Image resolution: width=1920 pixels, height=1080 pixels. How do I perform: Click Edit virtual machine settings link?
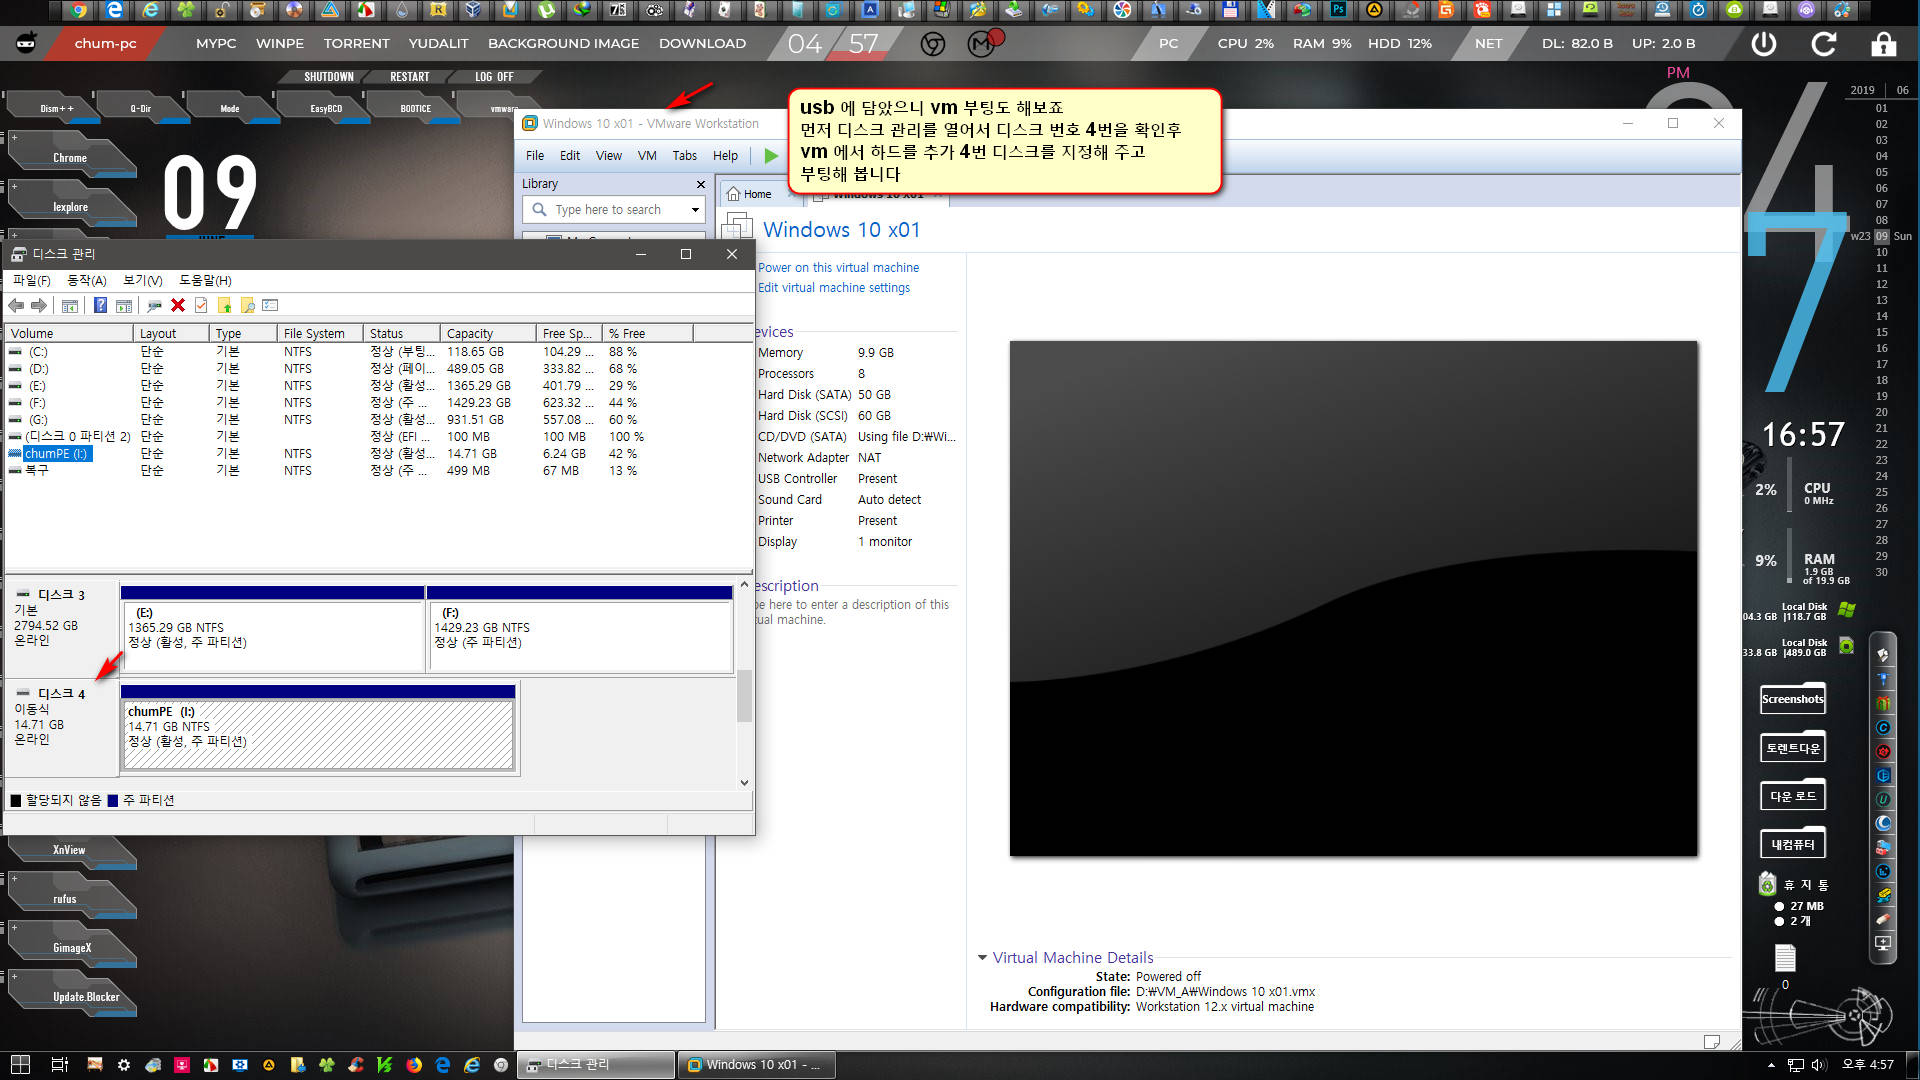pyautogui.click(x=834, y=288)
